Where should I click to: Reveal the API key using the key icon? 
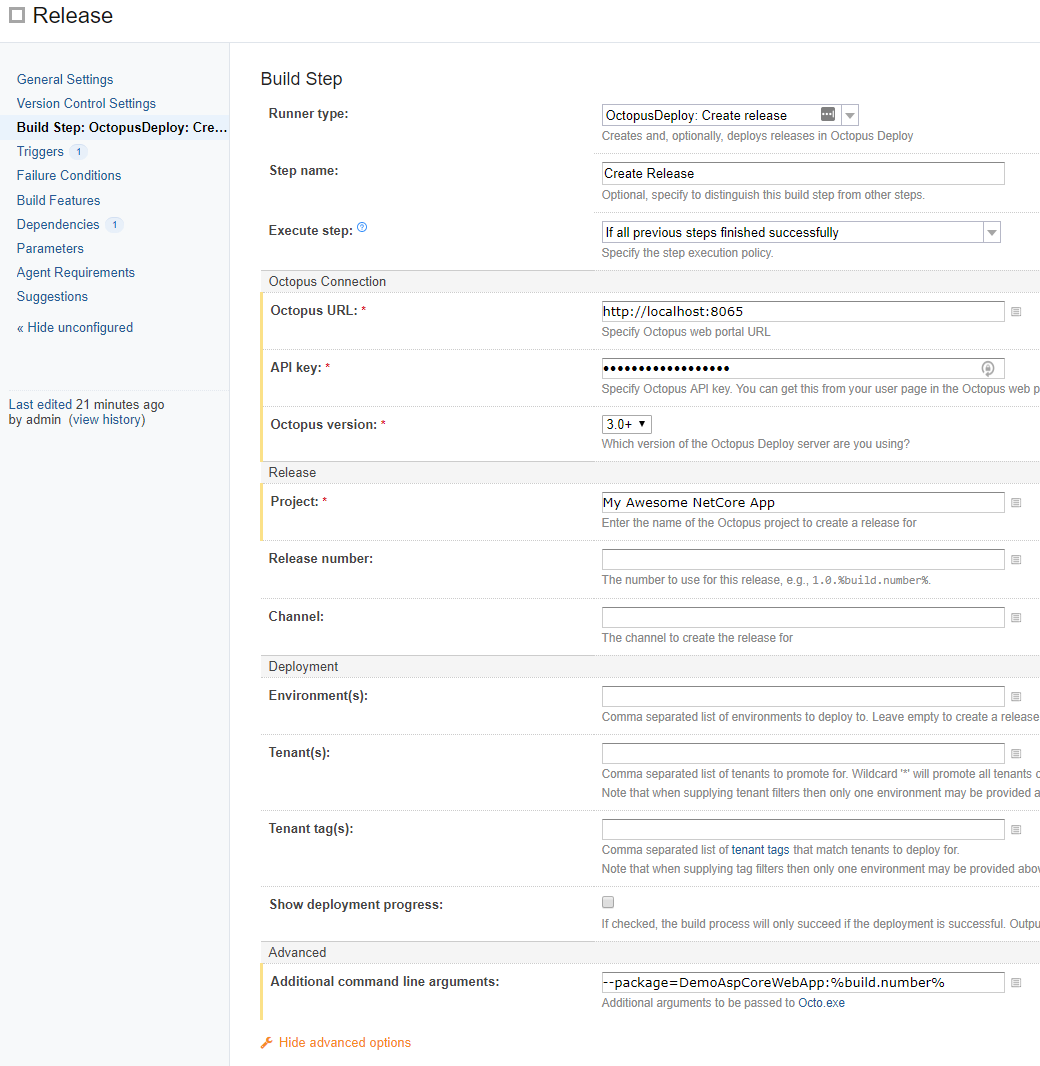pos(988,368)
